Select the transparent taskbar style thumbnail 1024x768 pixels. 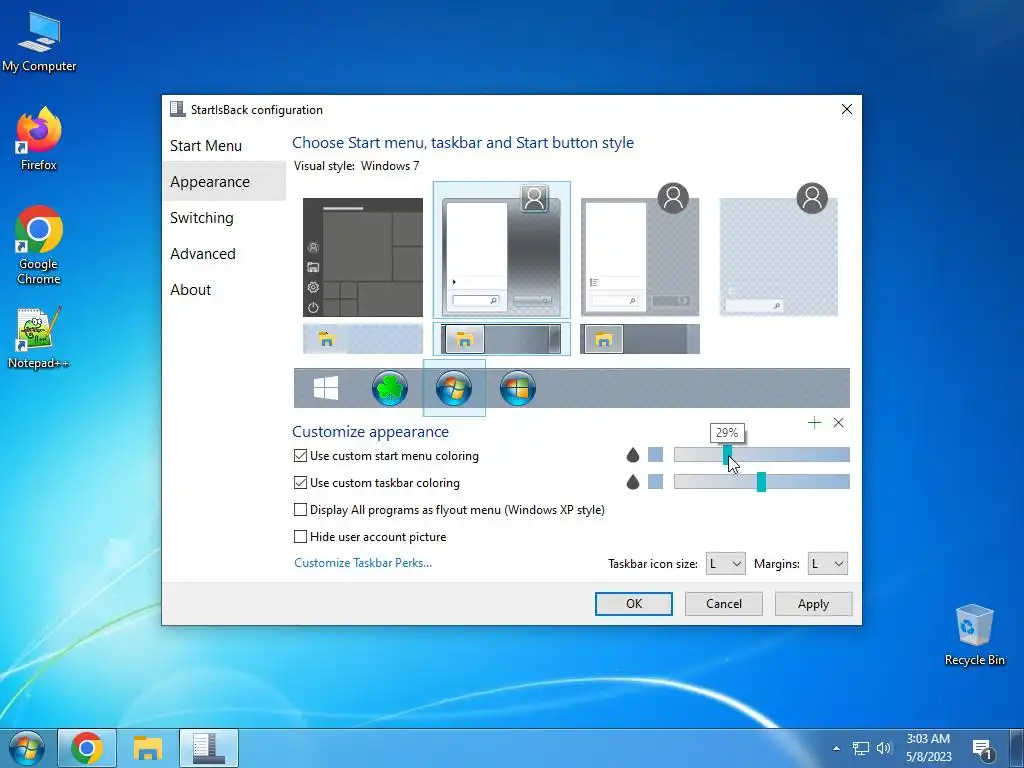362,339
